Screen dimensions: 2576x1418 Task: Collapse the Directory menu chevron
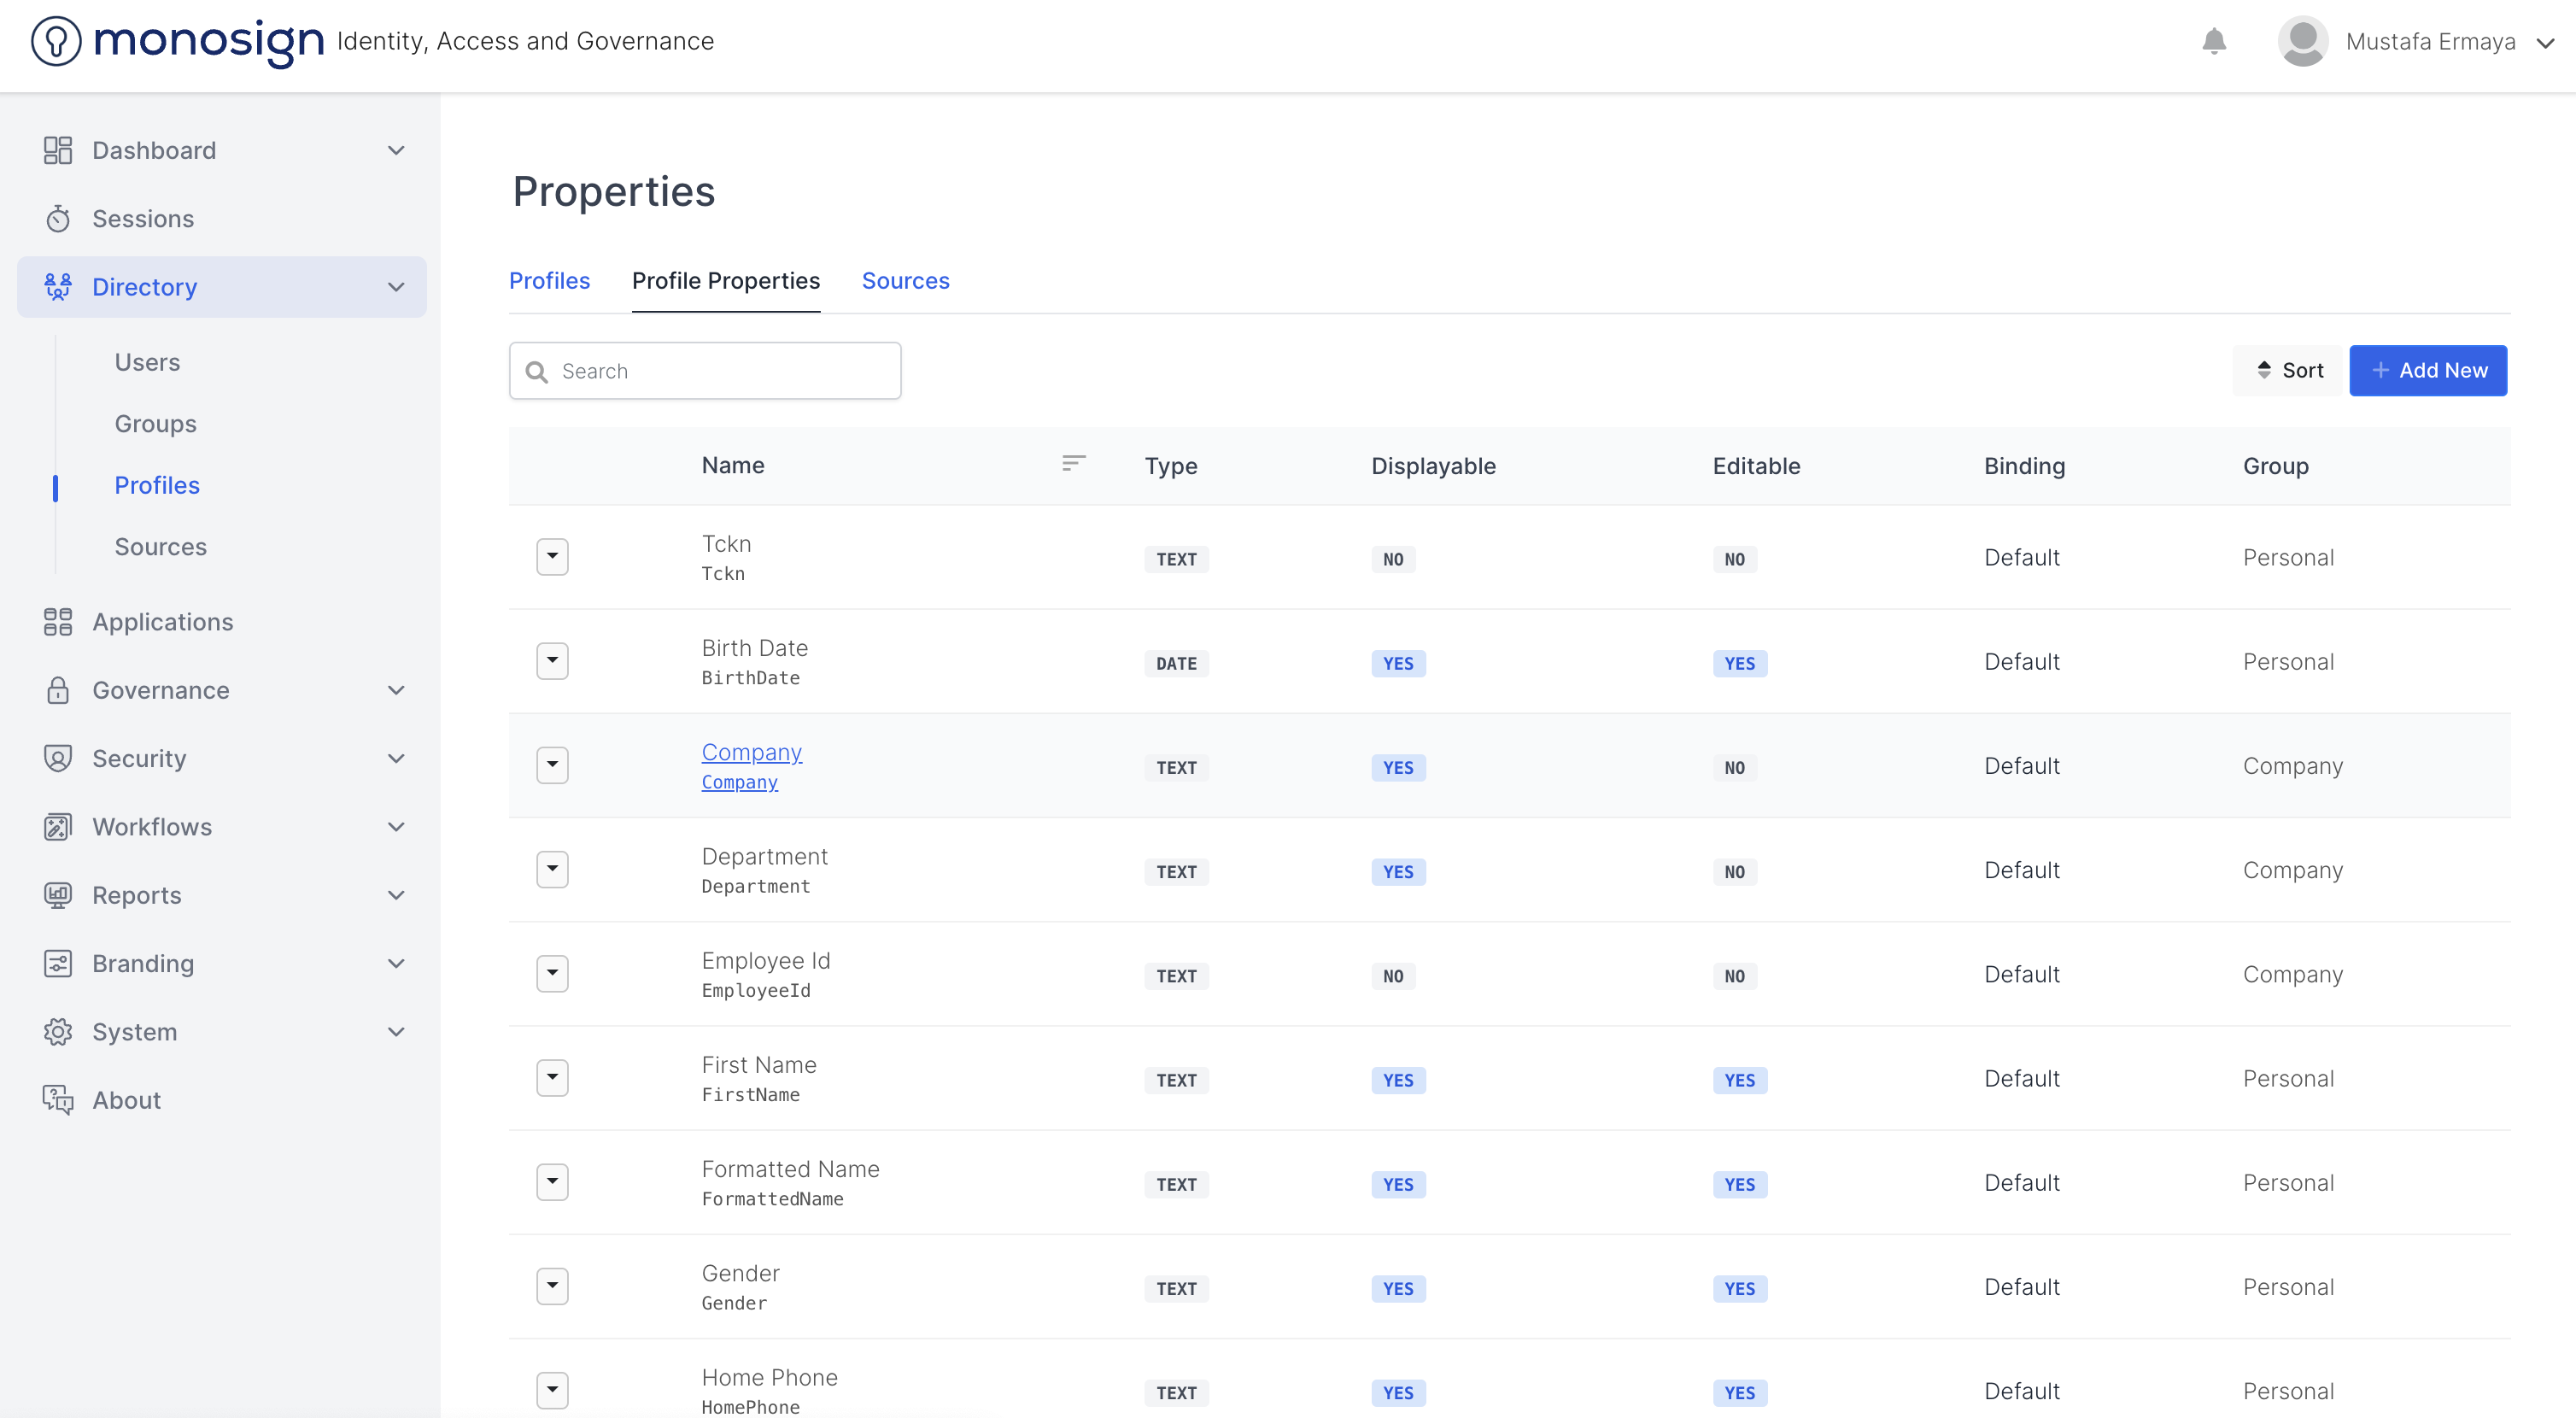coord(396,287)
